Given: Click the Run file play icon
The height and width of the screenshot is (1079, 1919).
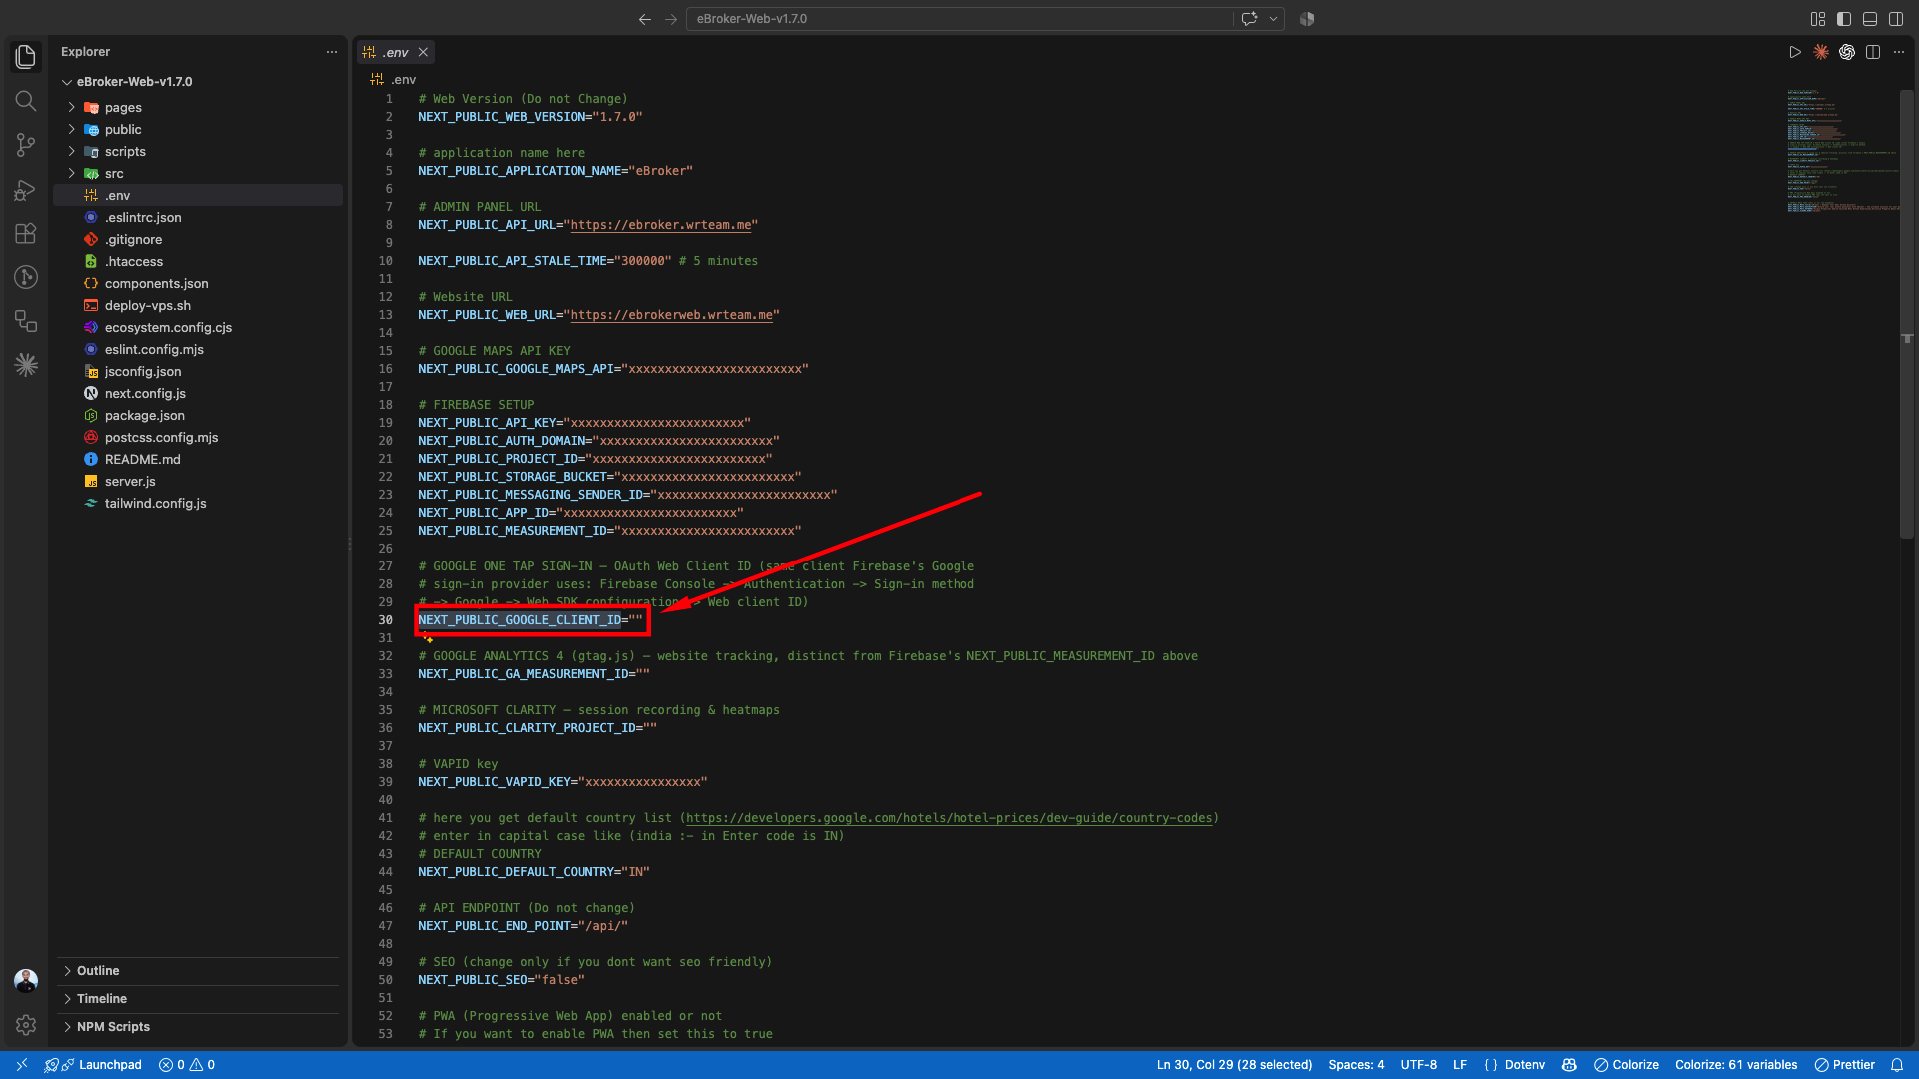Looking at the screenshot, I should point(1795,52).
